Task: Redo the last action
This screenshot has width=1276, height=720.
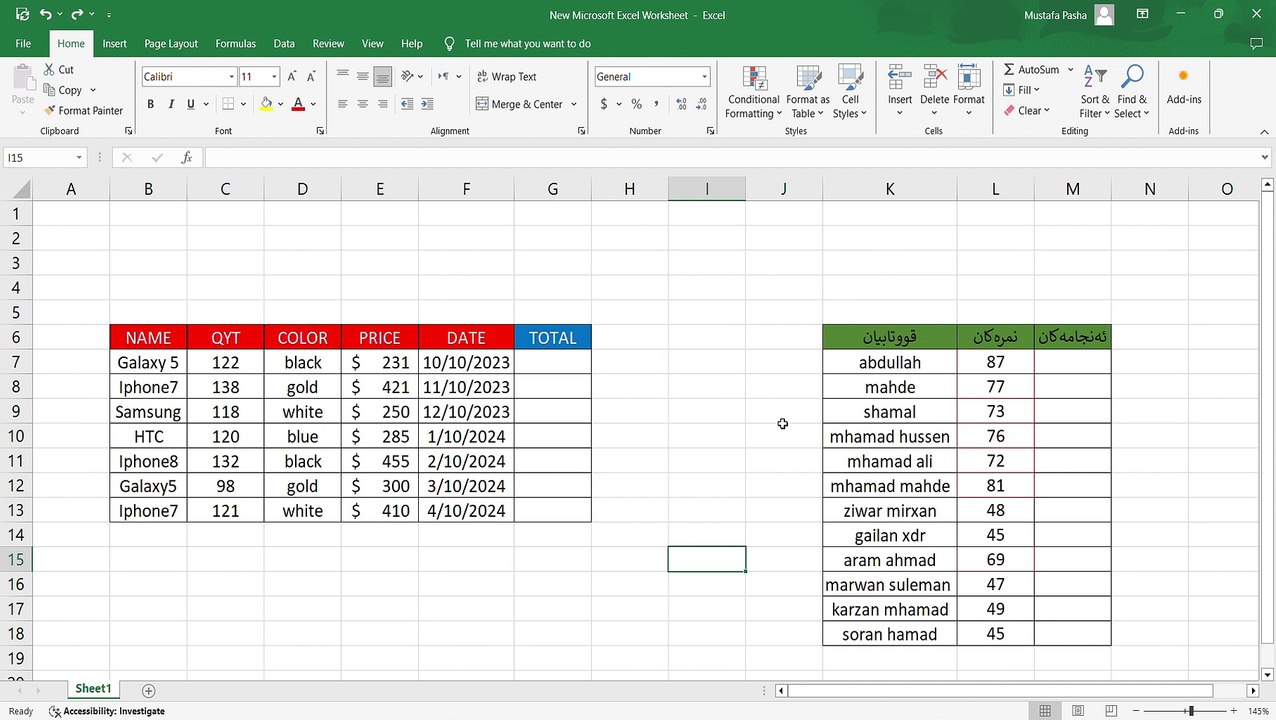Action: tap(77, 15)
